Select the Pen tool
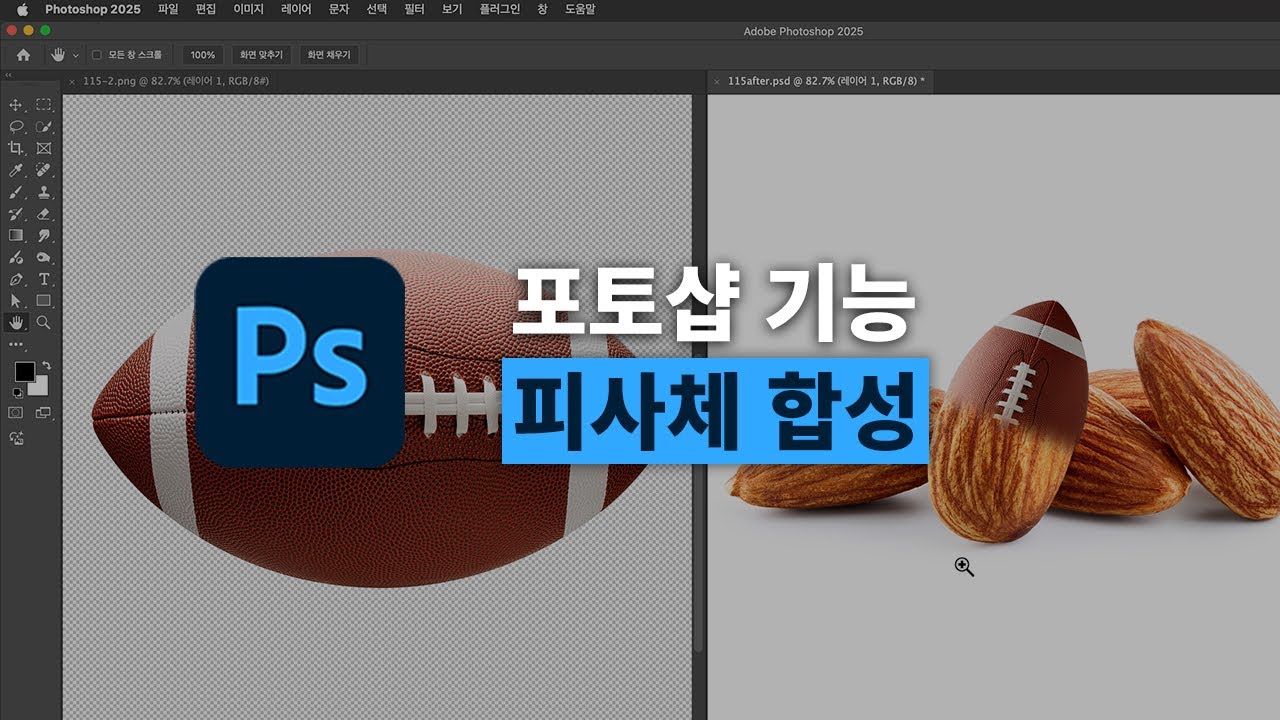This screenshot has width=1280, height=720. pyautogui.click(x=16, y=279)
